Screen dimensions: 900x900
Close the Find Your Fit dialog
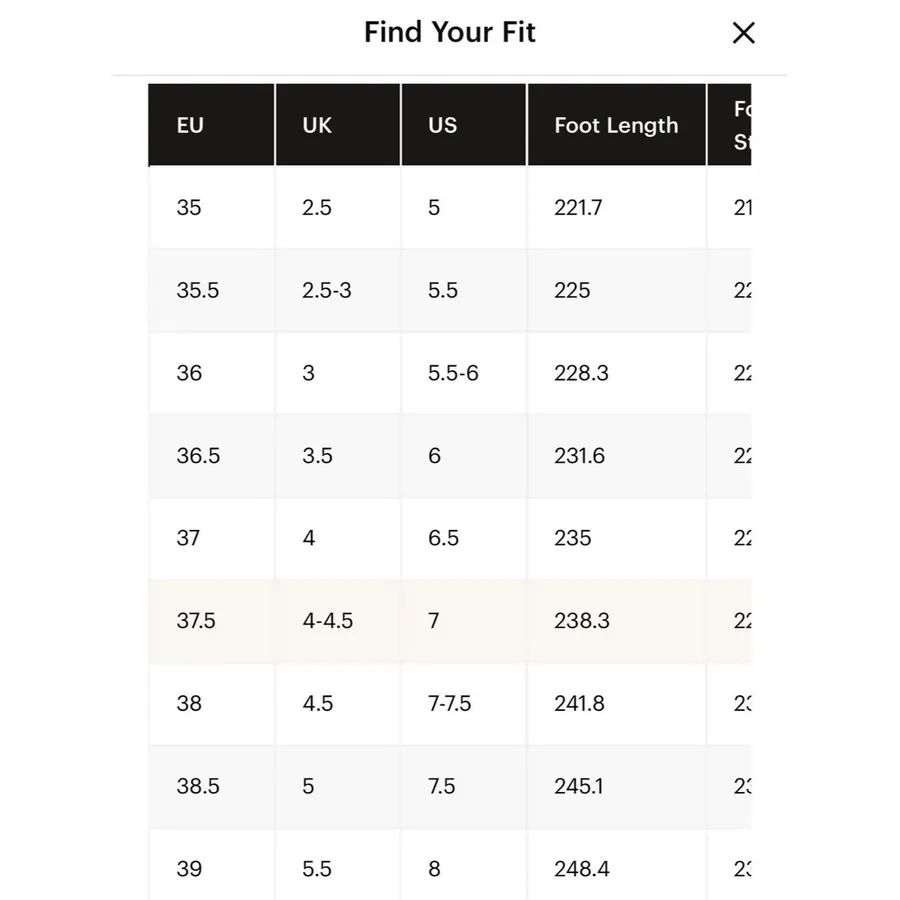[743, 33]
